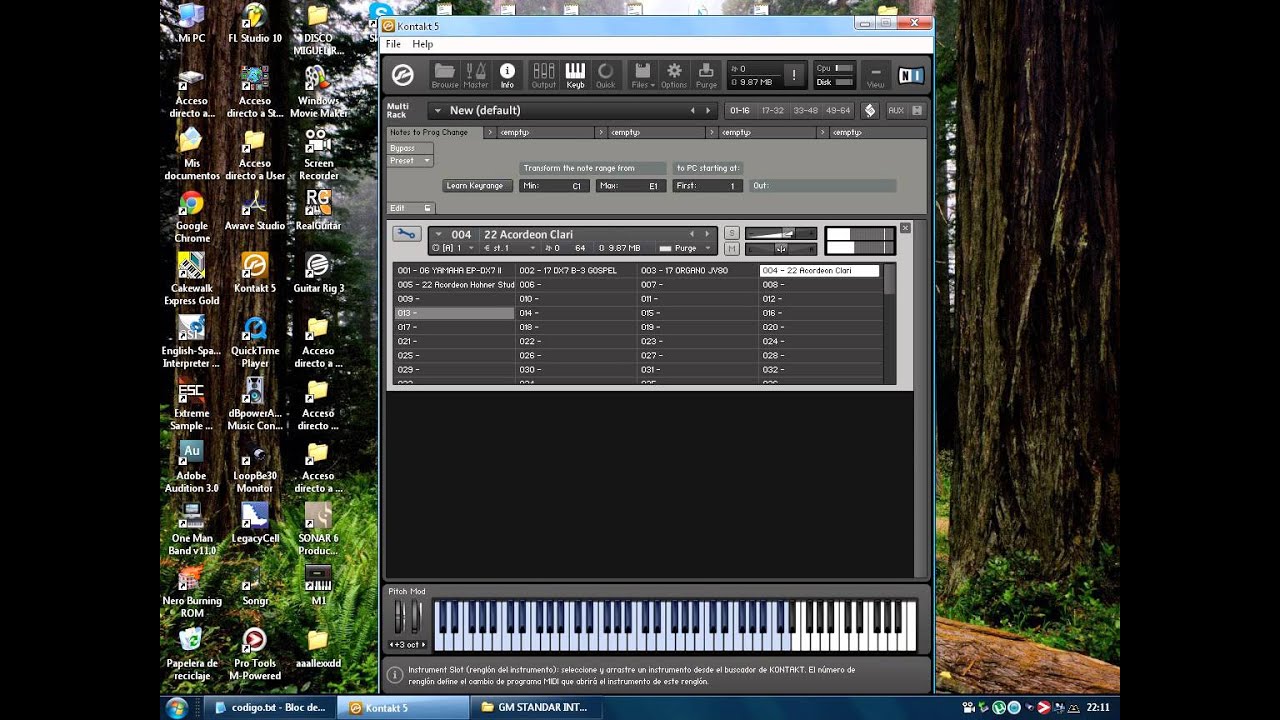Open GM STANDAR INT taskbar folder window
Viewport: 1280px width, 720px height.
pyautogui.click(x=536, y=707)
